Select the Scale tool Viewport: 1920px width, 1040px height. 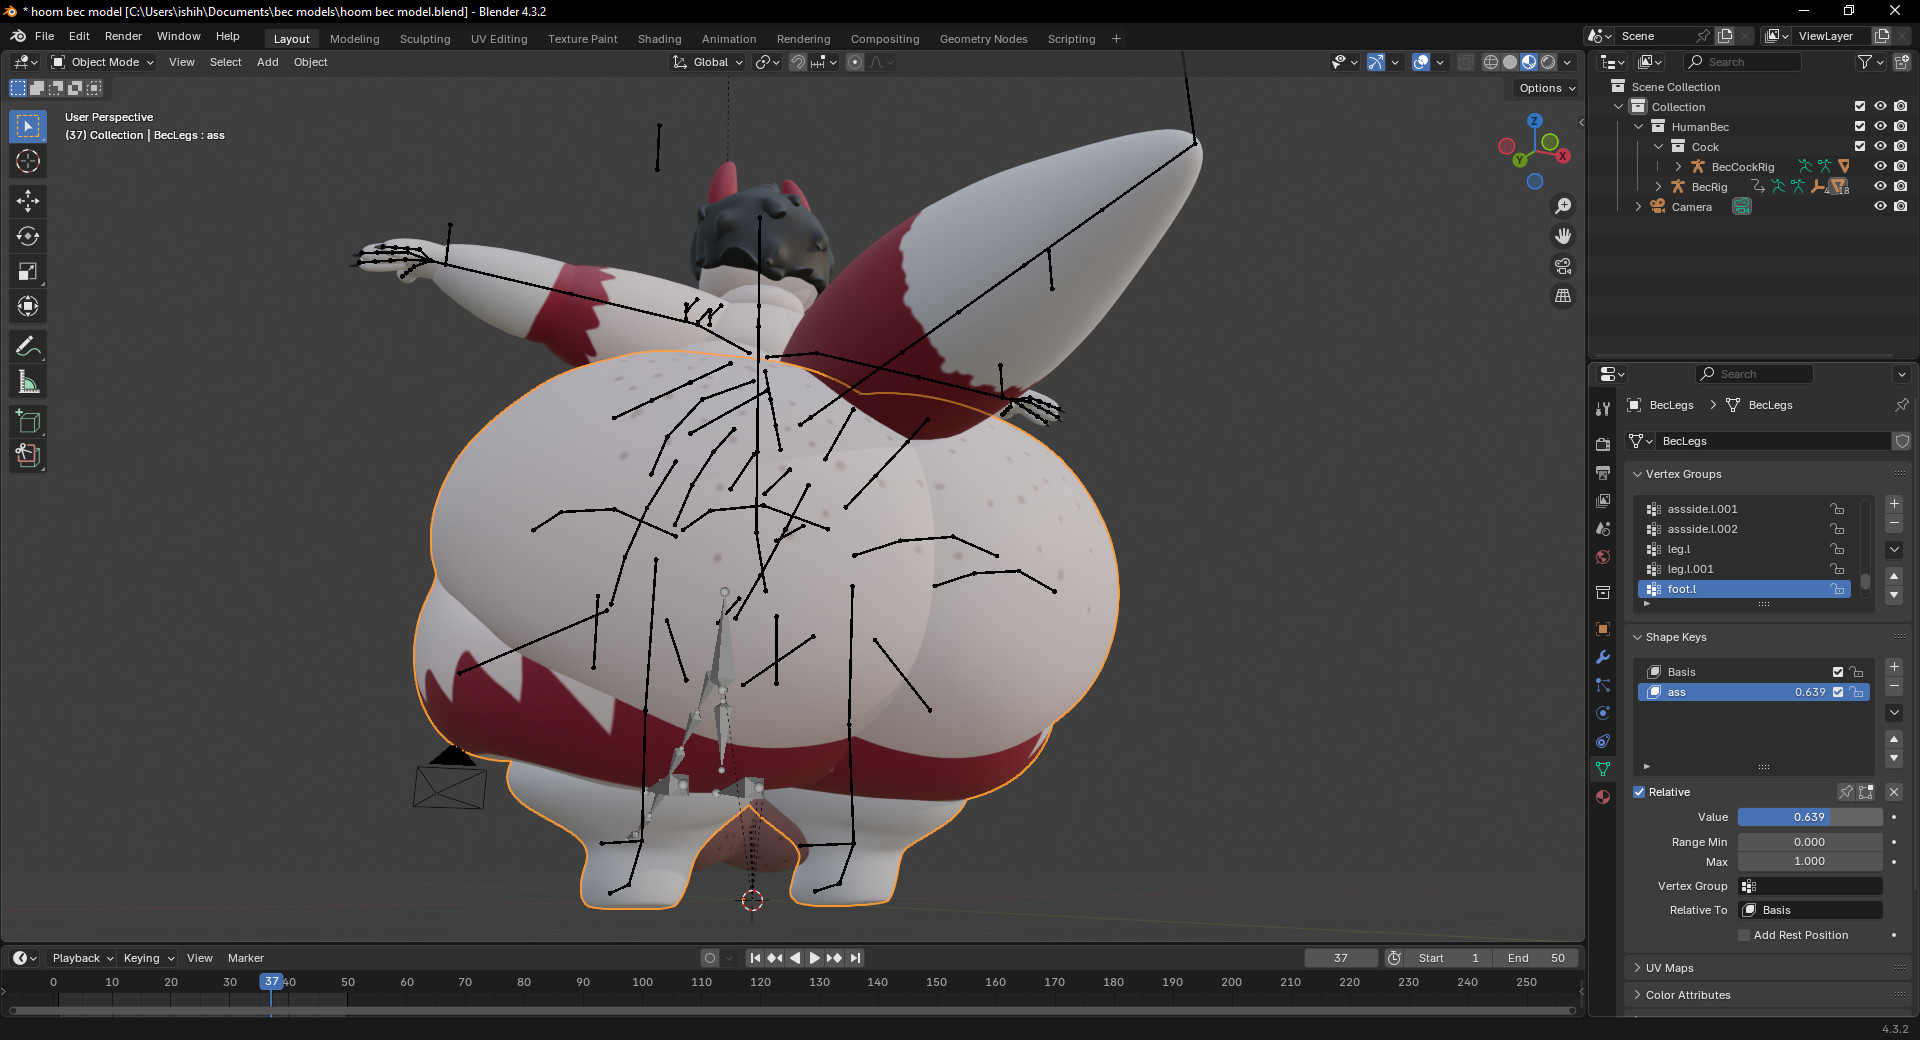pyautogui.click(x=28, y=271)
